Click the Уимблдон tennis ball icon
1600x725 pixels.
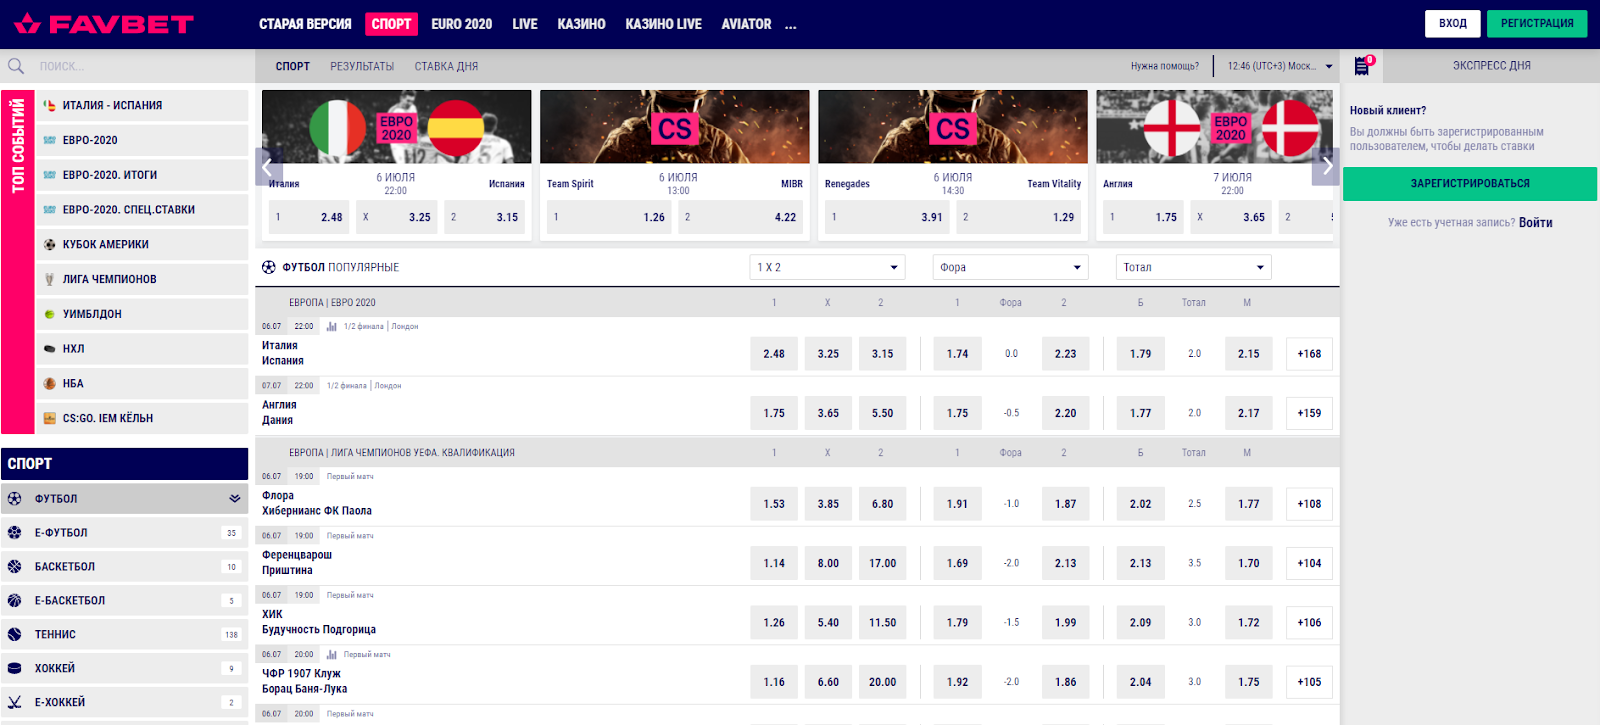coord(49,314)
